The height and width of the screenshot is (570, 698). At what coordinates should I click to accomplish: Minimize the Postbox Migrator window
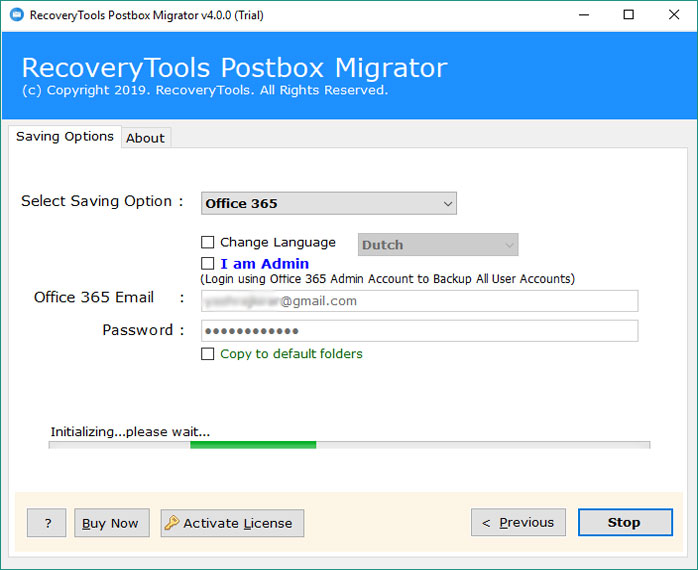pos(583,15)
